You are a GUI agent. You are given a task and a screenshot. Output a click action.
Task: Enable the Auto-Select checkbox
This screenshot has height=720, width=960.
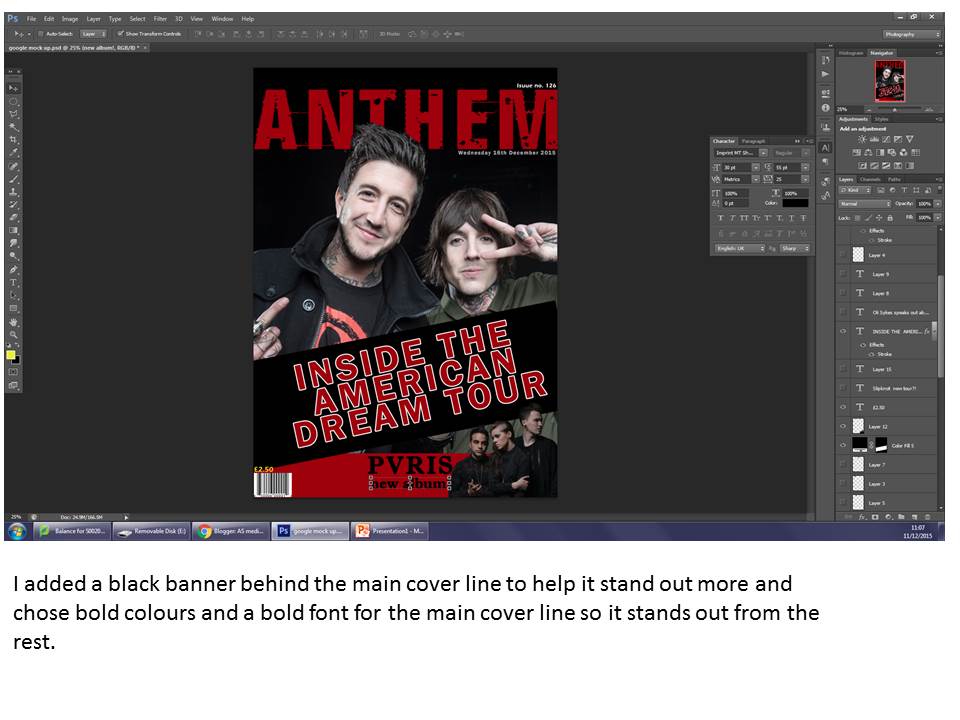(x=41, y=34)
